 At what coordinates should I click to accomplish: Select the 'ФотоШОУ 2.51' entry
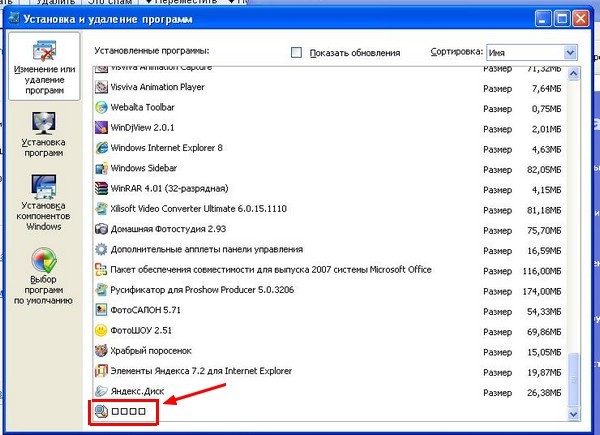click(141, 331)
